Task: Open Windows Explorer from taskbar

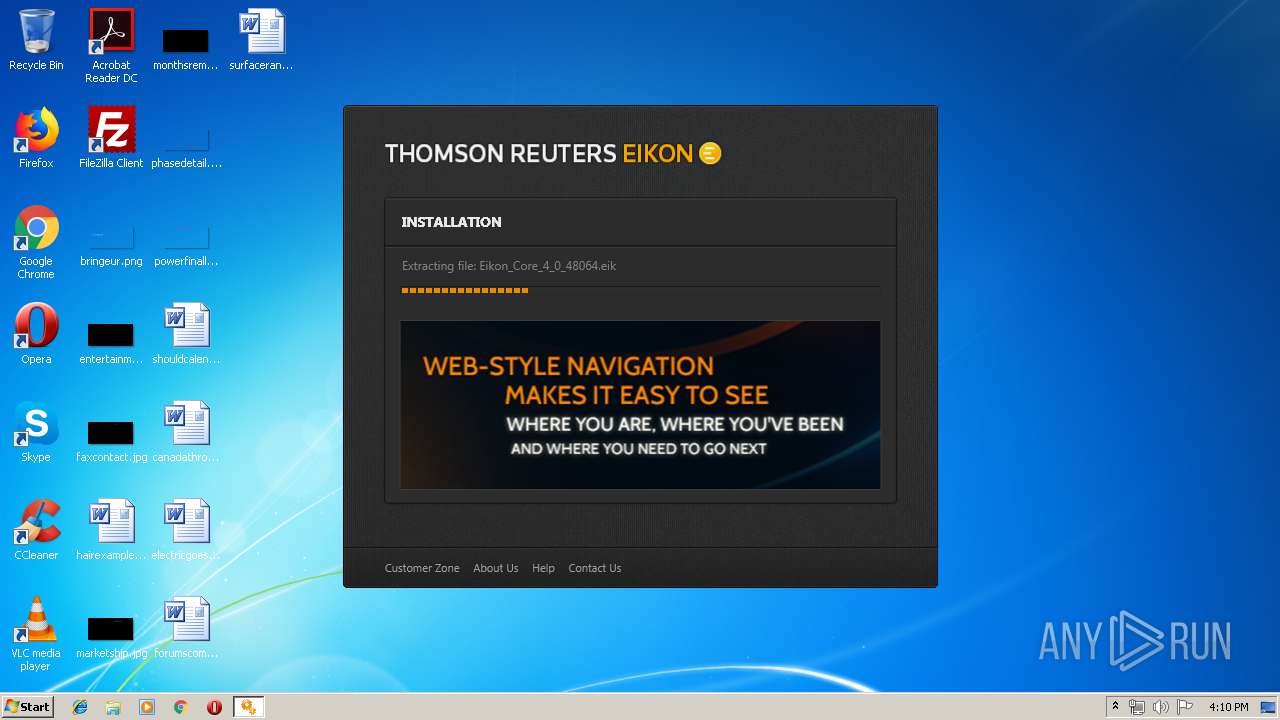Action: [x=113, y=707]
